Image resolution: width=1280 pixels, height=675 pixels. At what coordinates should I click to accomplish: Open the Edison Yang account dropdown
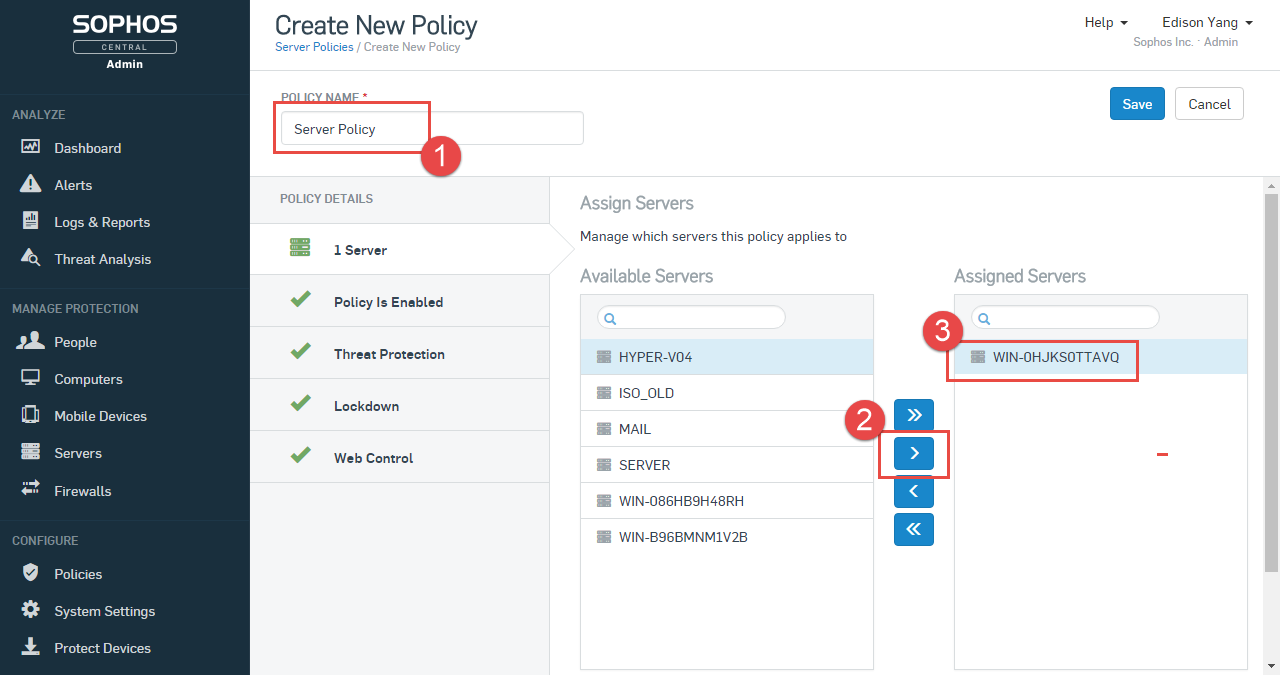coord(1207,22)
